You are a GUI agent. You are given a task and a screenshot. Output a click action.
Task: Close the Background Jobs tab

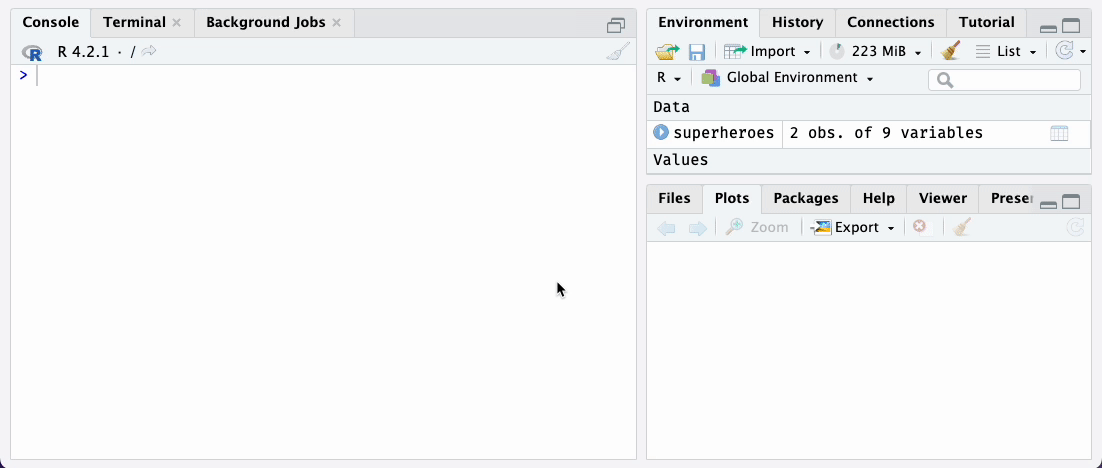(x=336, y=23)
